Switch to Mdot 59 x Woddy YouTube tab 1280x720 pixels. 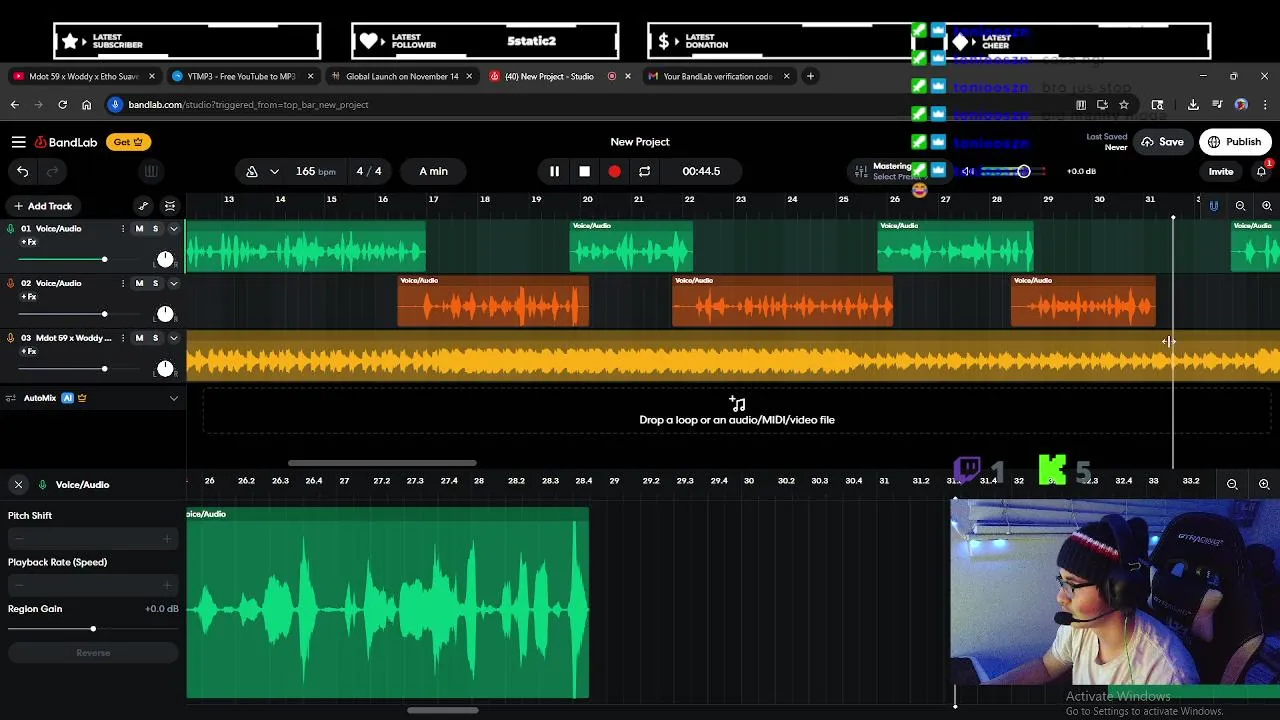[x=84, y=76]
